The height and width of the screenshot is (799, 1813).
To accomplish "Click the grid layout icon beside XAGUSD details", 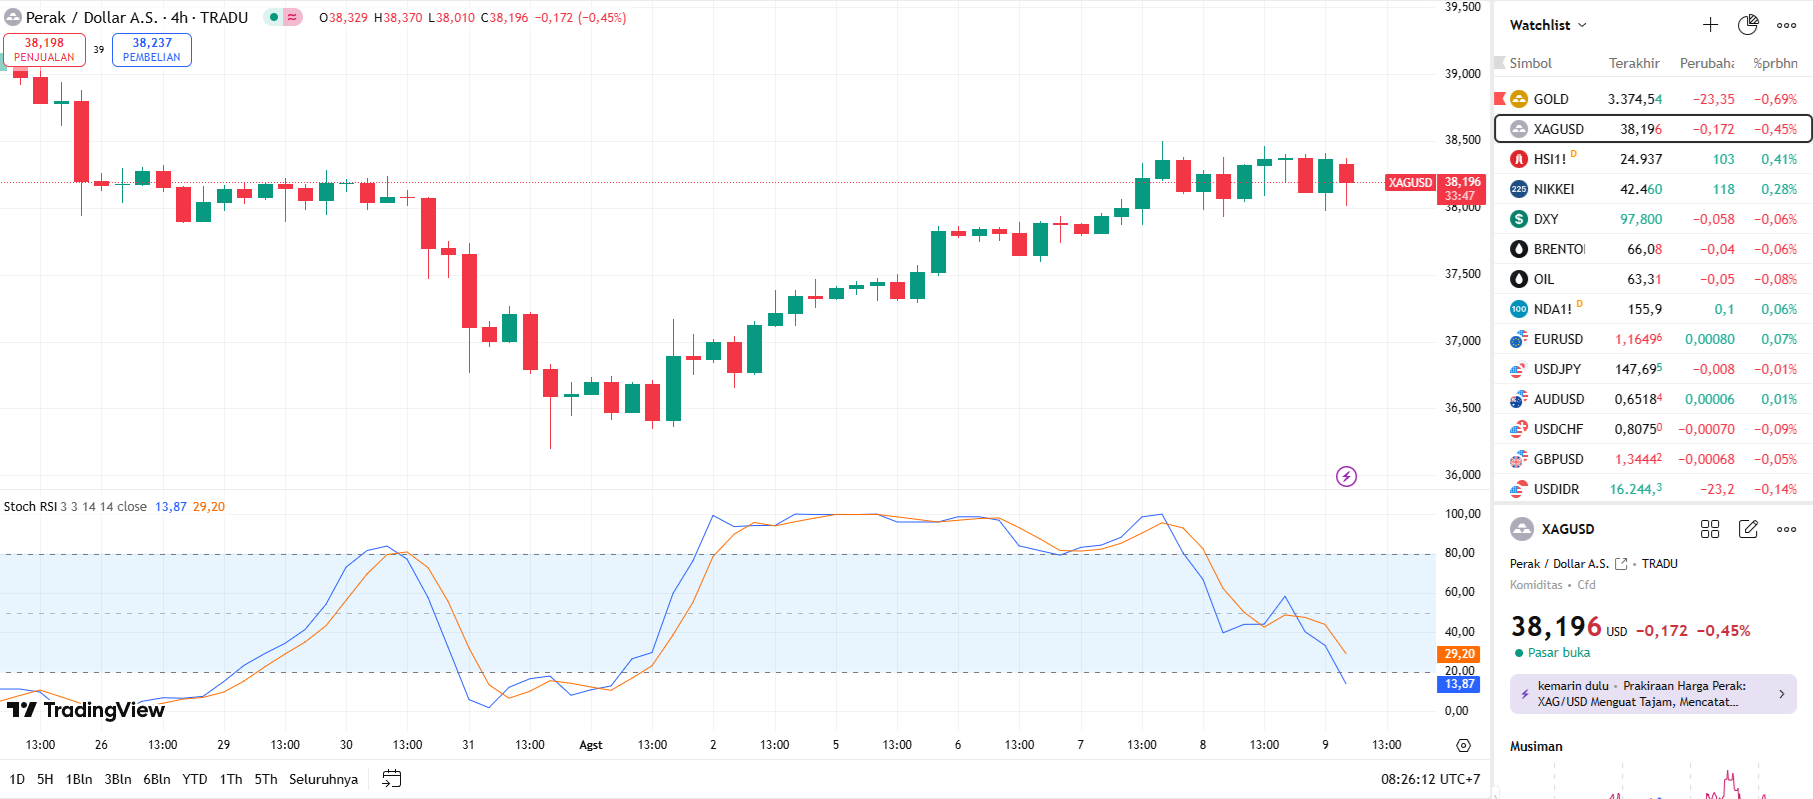I will (x=1710, y=529).
